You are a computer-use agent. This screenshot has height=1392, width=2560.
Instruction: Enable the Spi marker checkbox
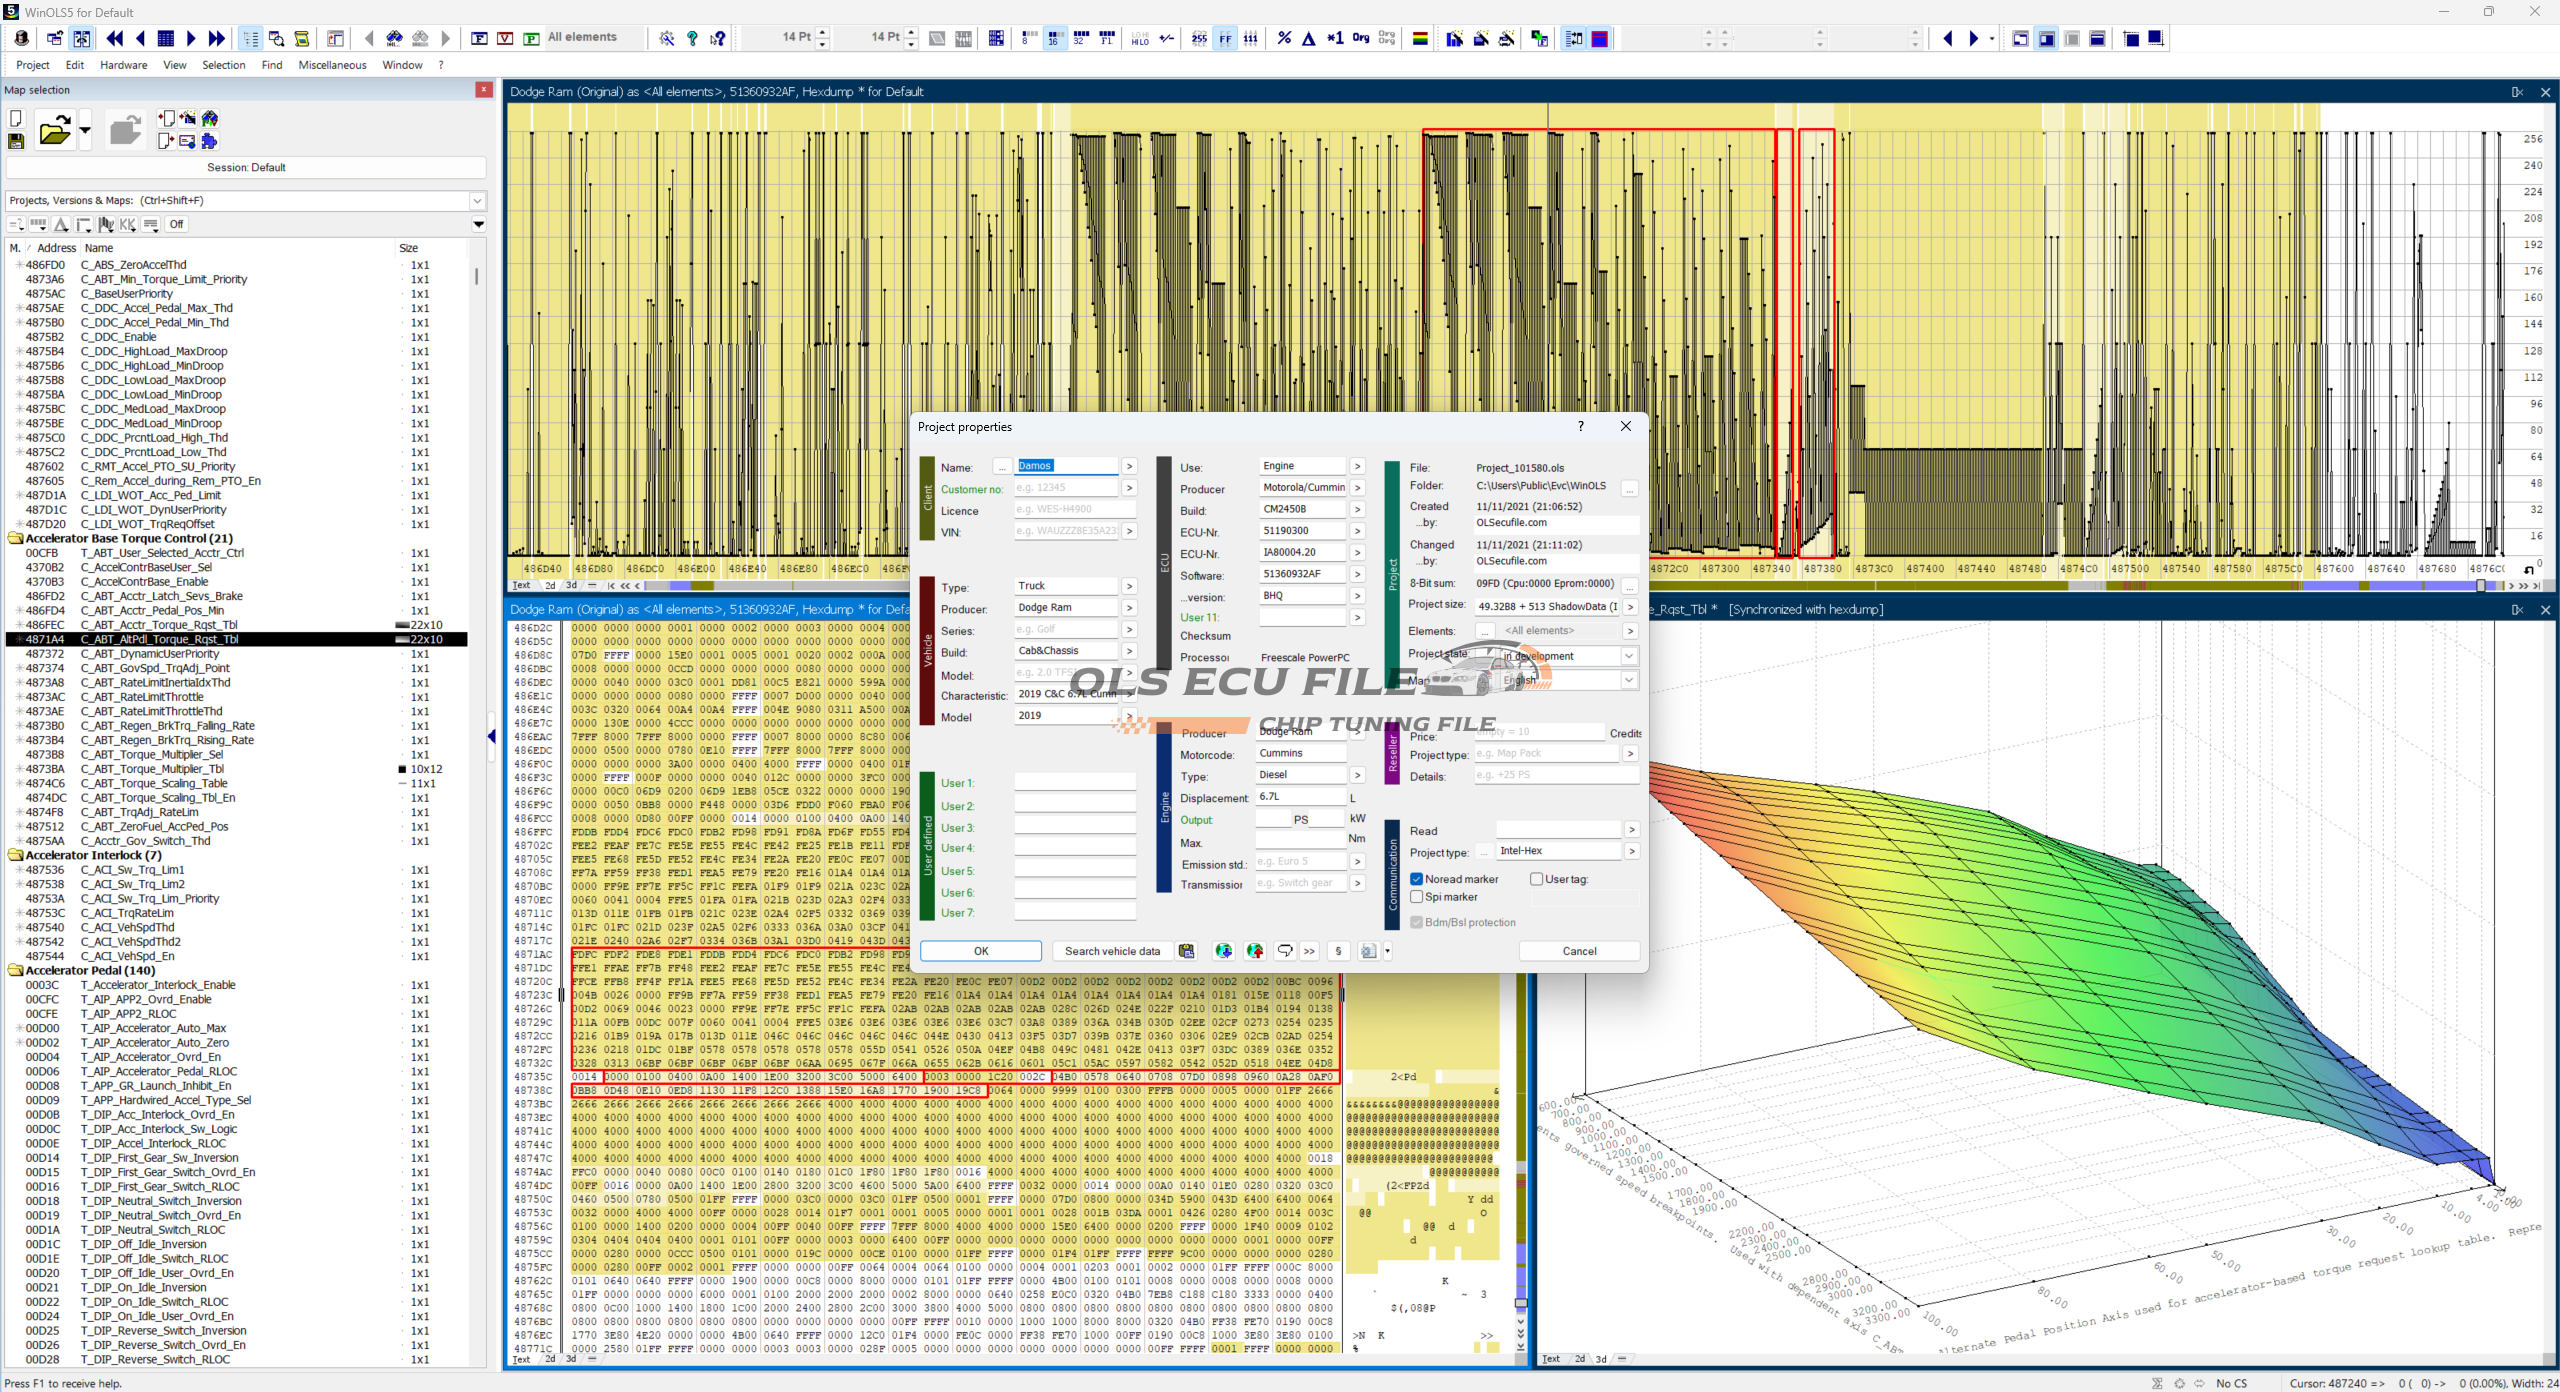click(x=1417, y=897)
